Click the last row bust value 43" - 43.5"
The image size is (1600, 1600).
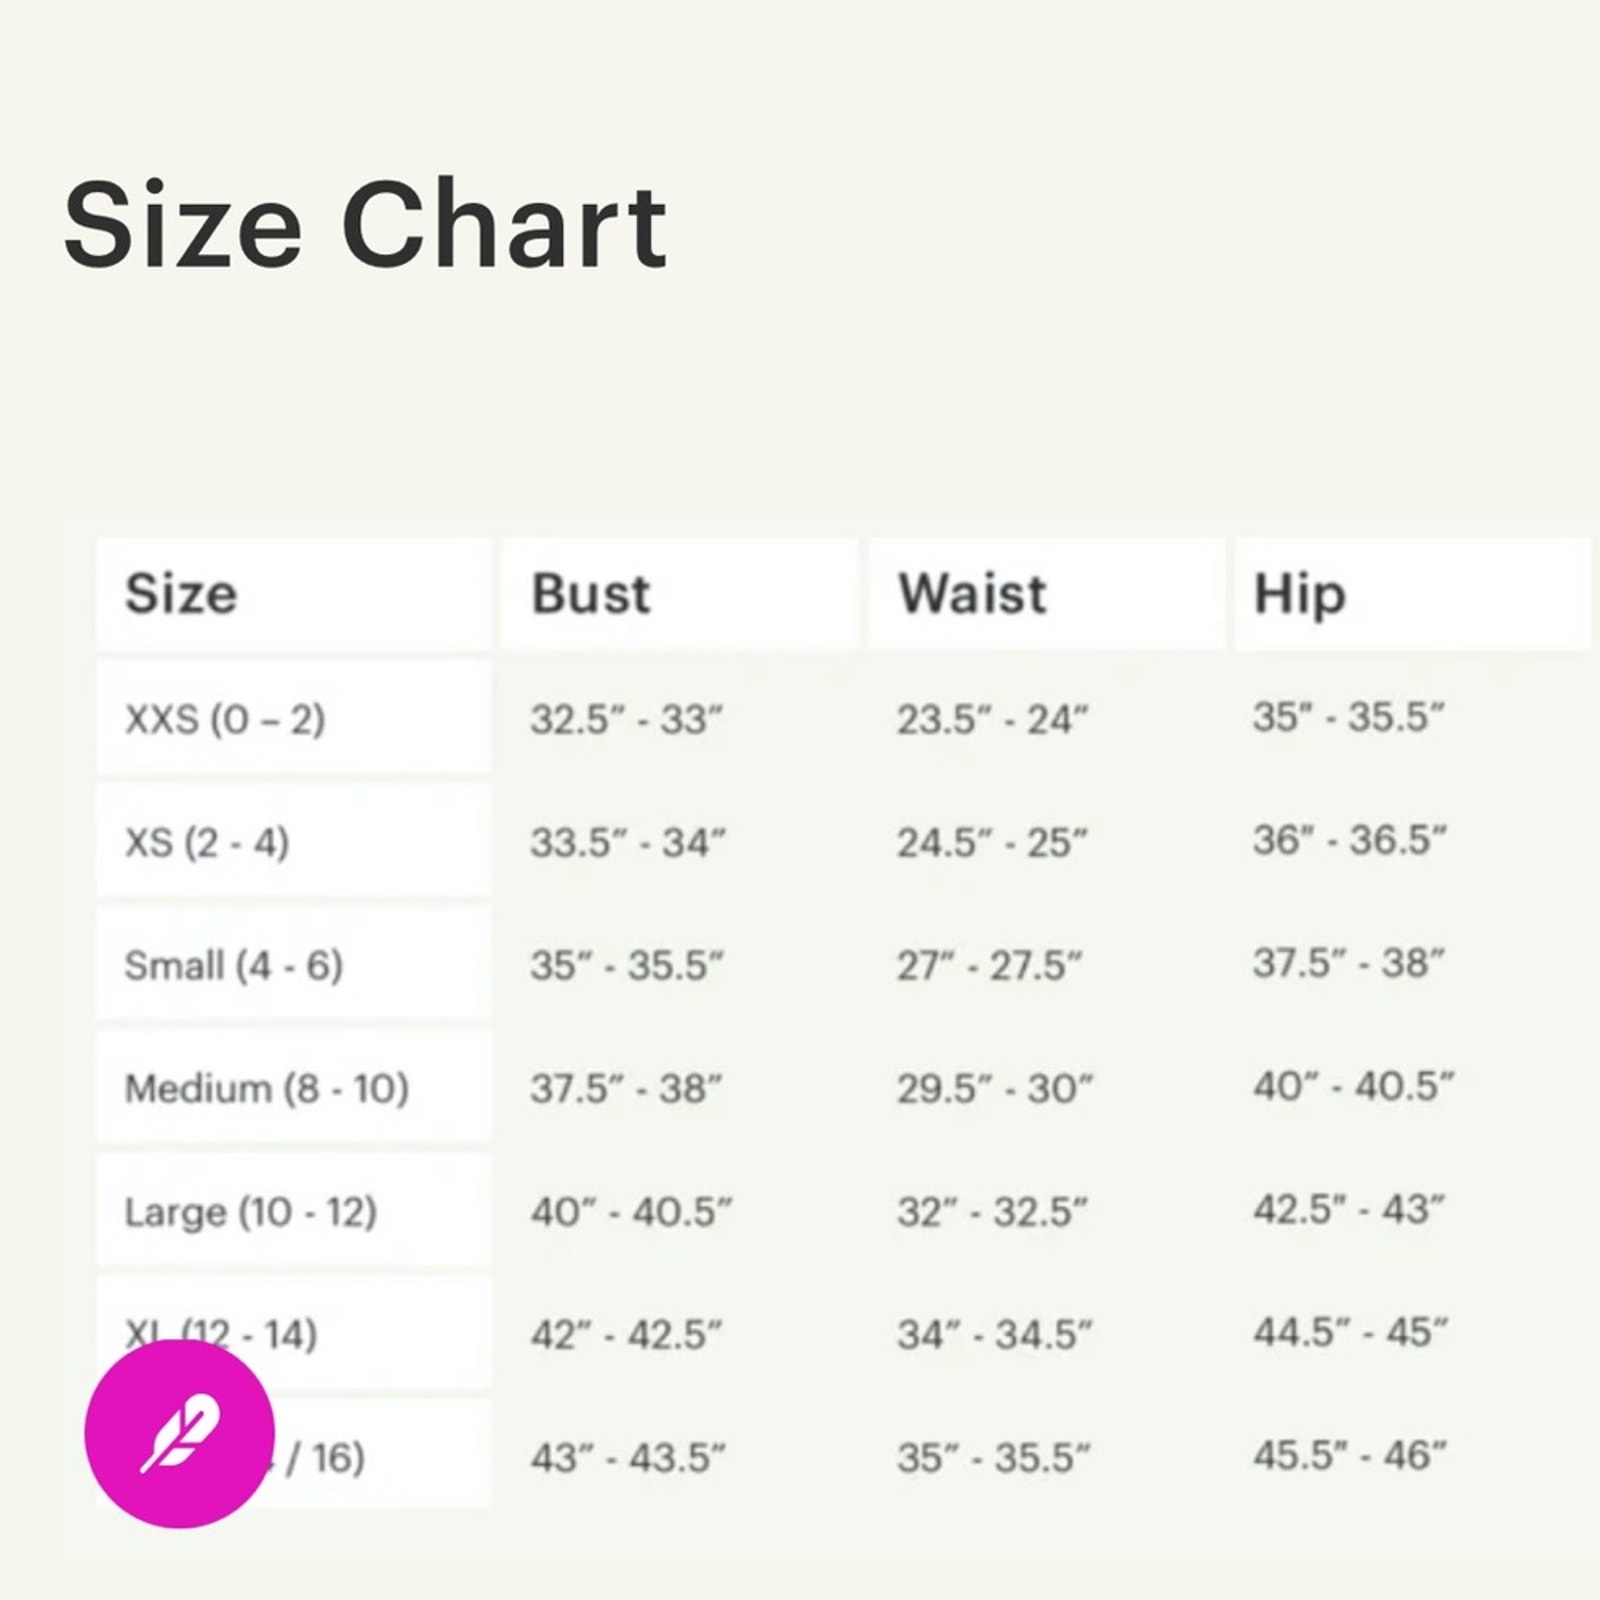(628, 1457)
